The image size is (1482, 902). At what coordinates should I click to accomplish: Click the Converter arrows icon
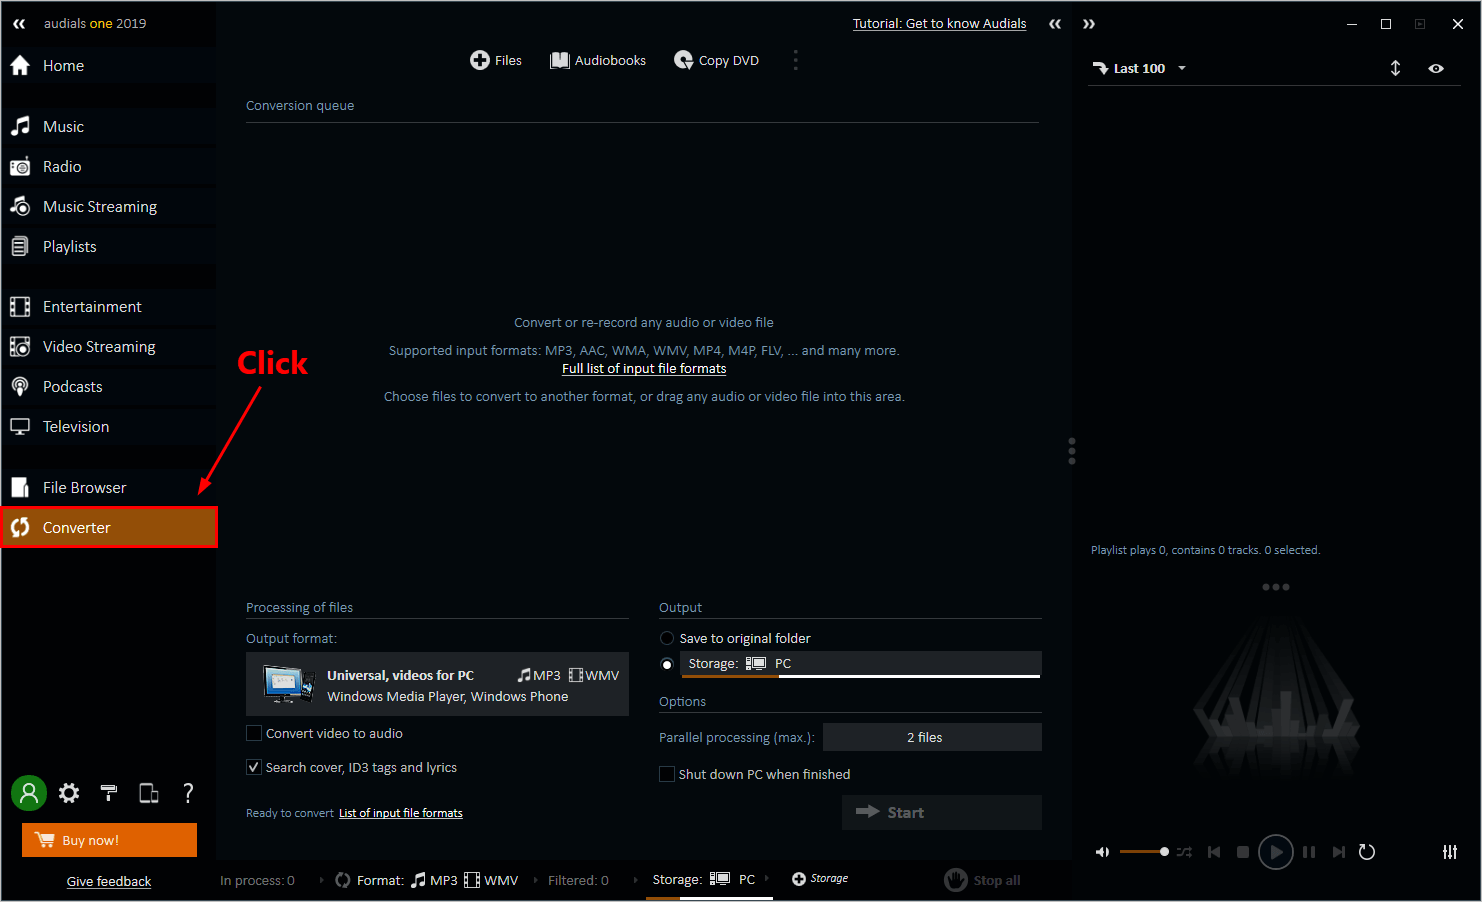[x=20, y=527]
